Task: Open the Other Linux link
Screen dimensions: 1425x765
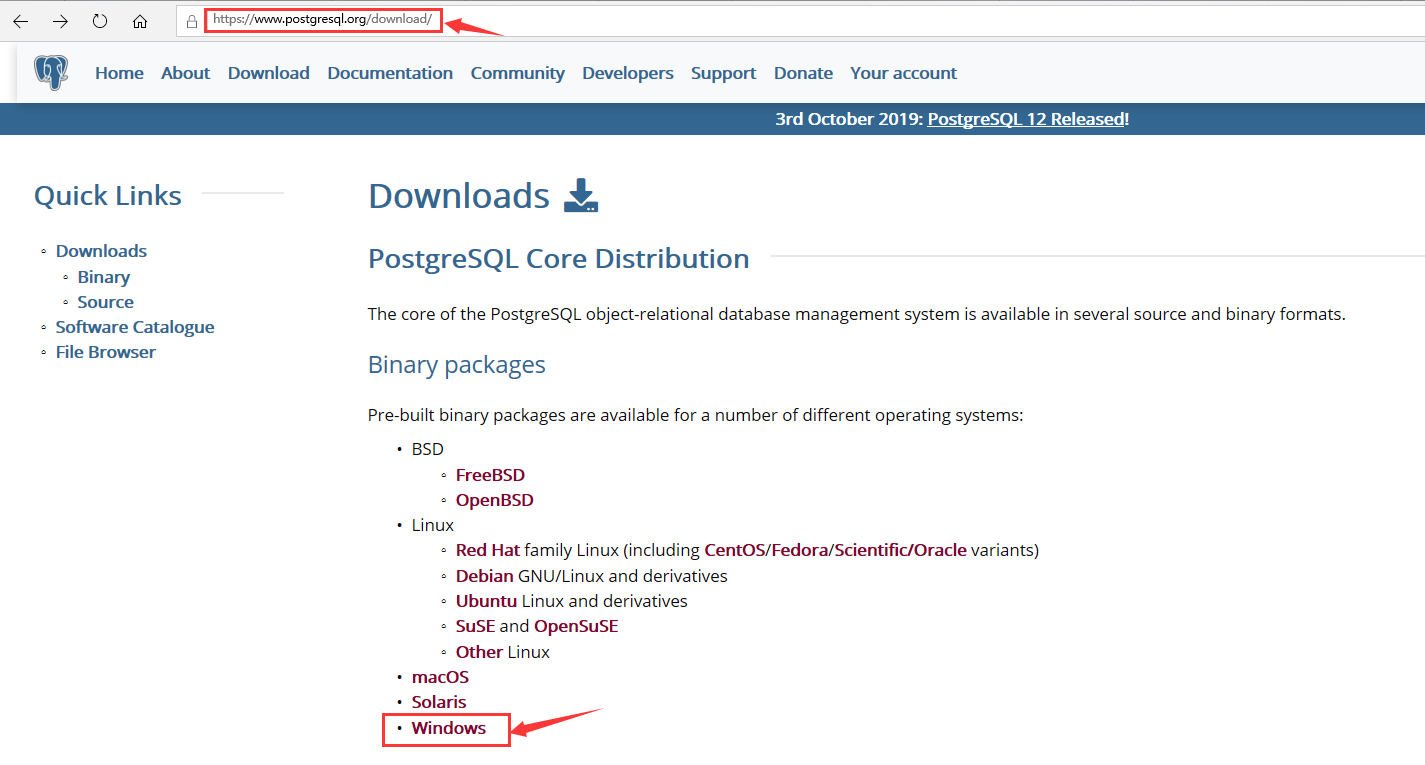Action: click(479, 652)
